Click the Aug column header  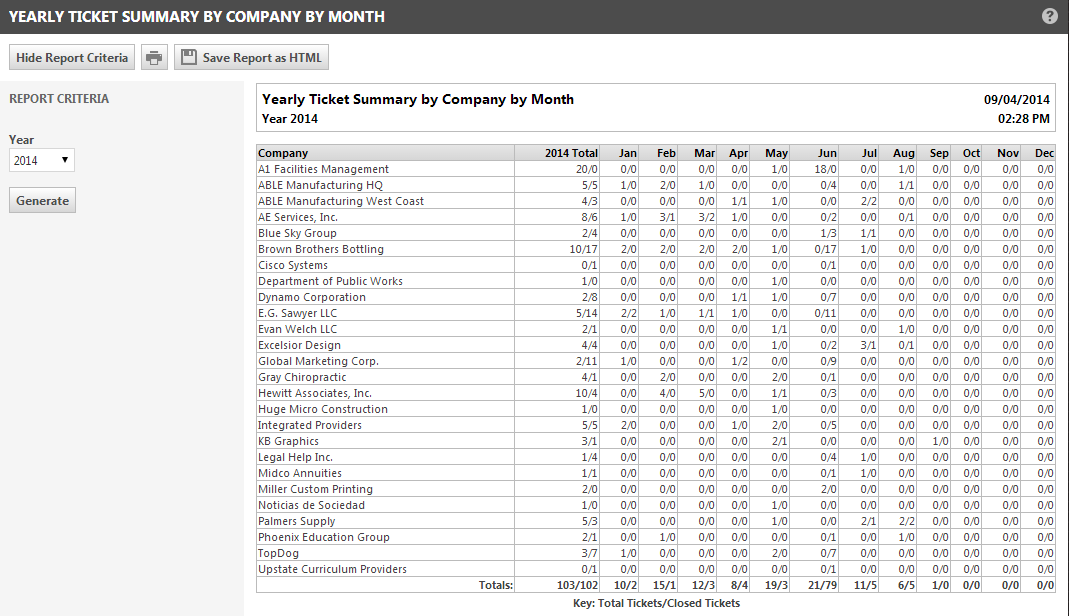click(x=903, y=153)
